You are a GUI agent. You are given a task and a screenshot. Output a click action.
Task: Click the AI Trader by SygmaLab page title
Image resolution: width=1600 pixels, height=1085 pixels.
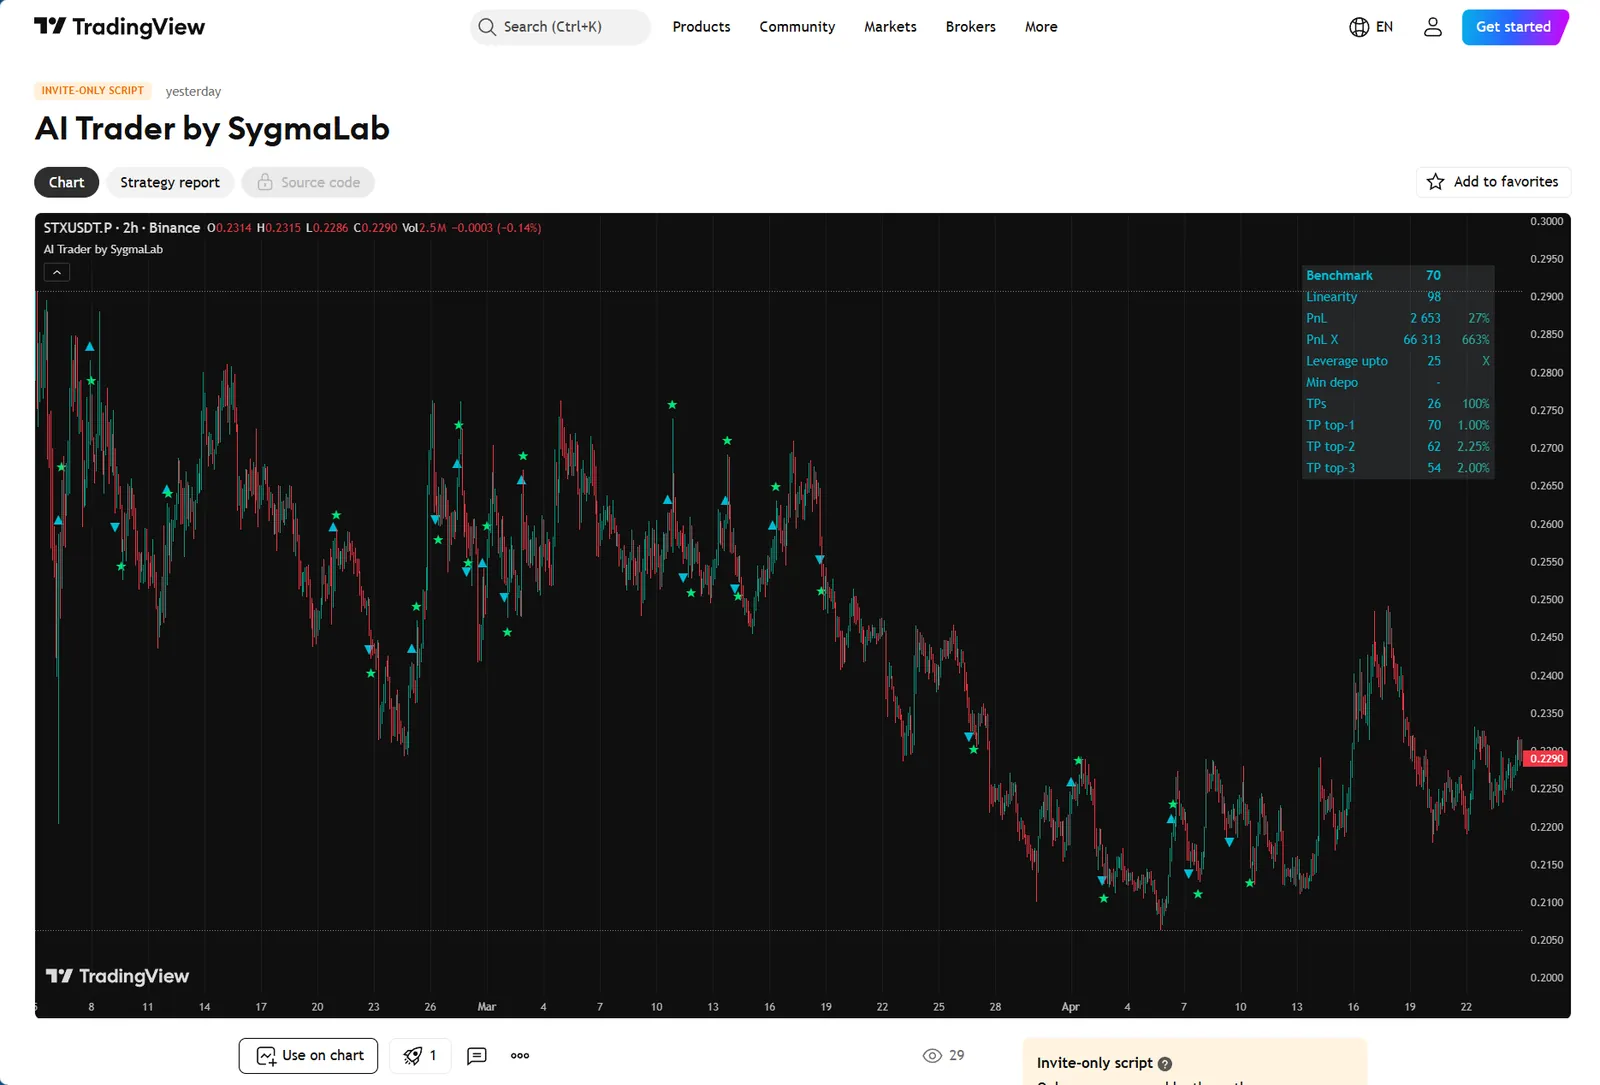(212, 129)
